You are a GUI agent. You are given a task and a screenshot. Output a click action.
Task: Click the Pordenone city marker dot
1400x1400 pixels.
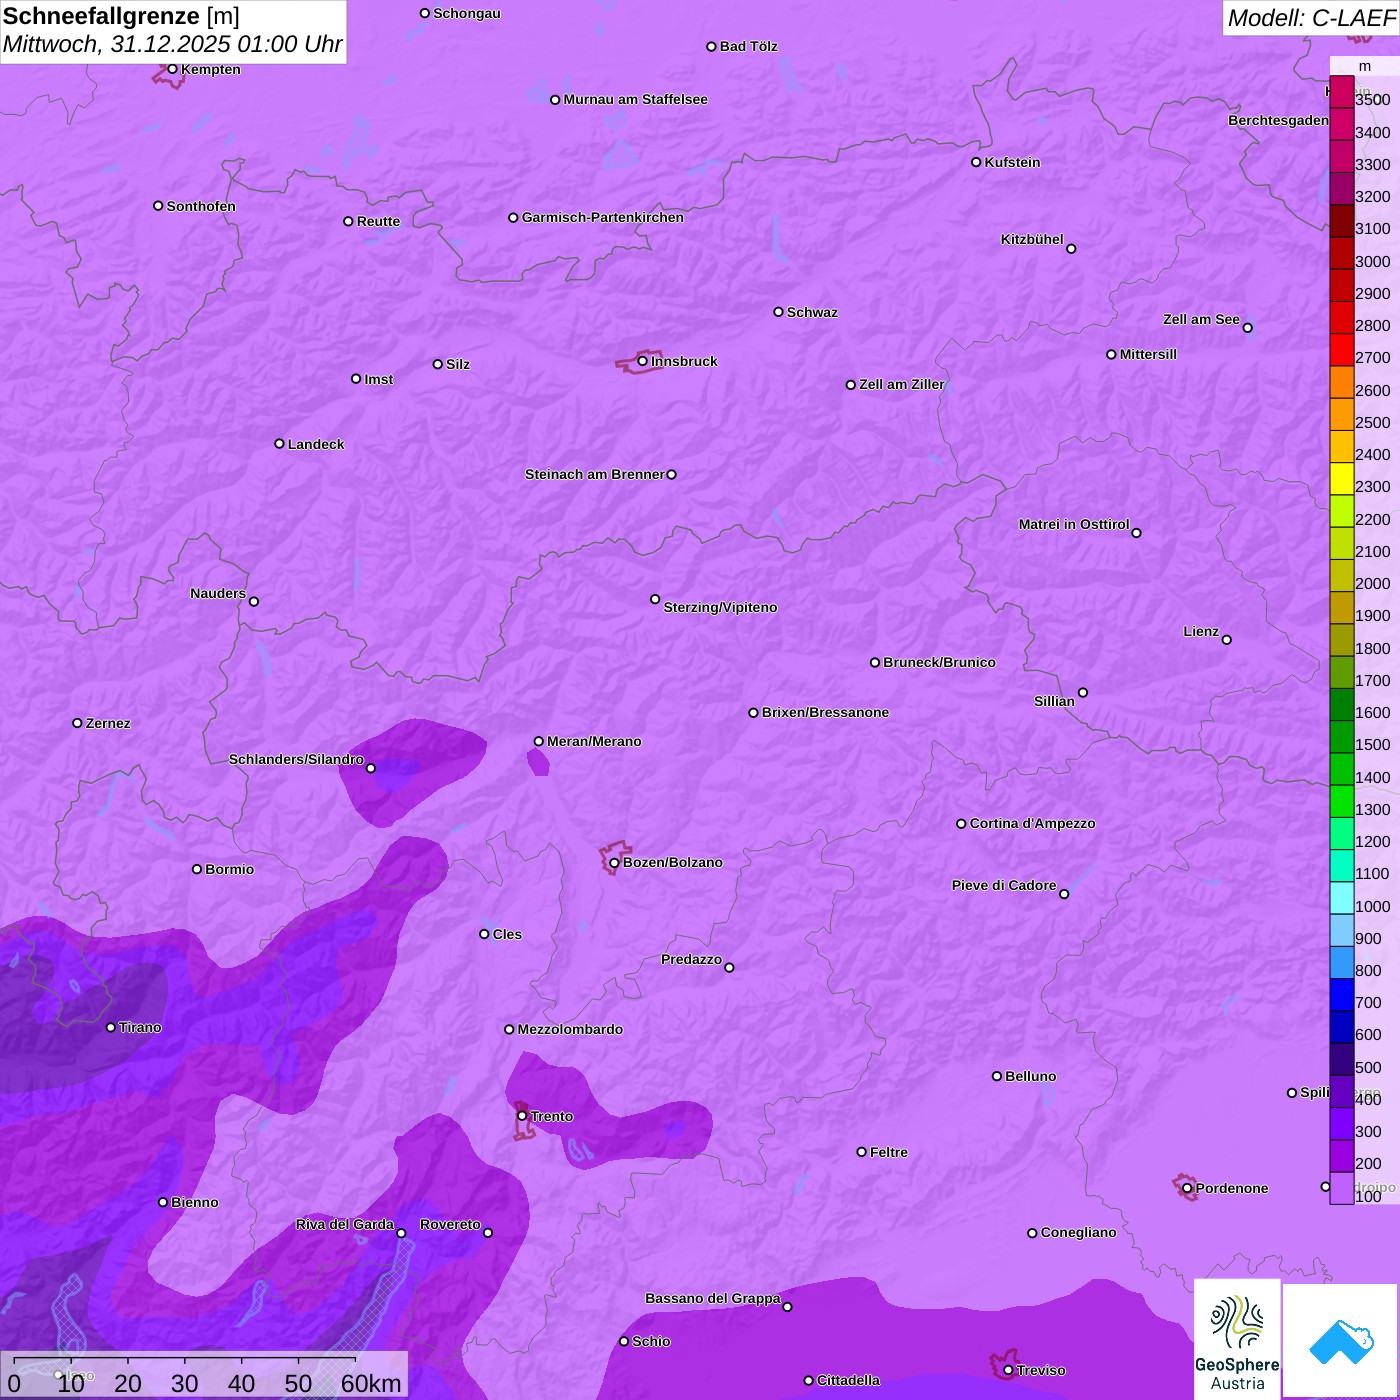pos(1187,1188)
